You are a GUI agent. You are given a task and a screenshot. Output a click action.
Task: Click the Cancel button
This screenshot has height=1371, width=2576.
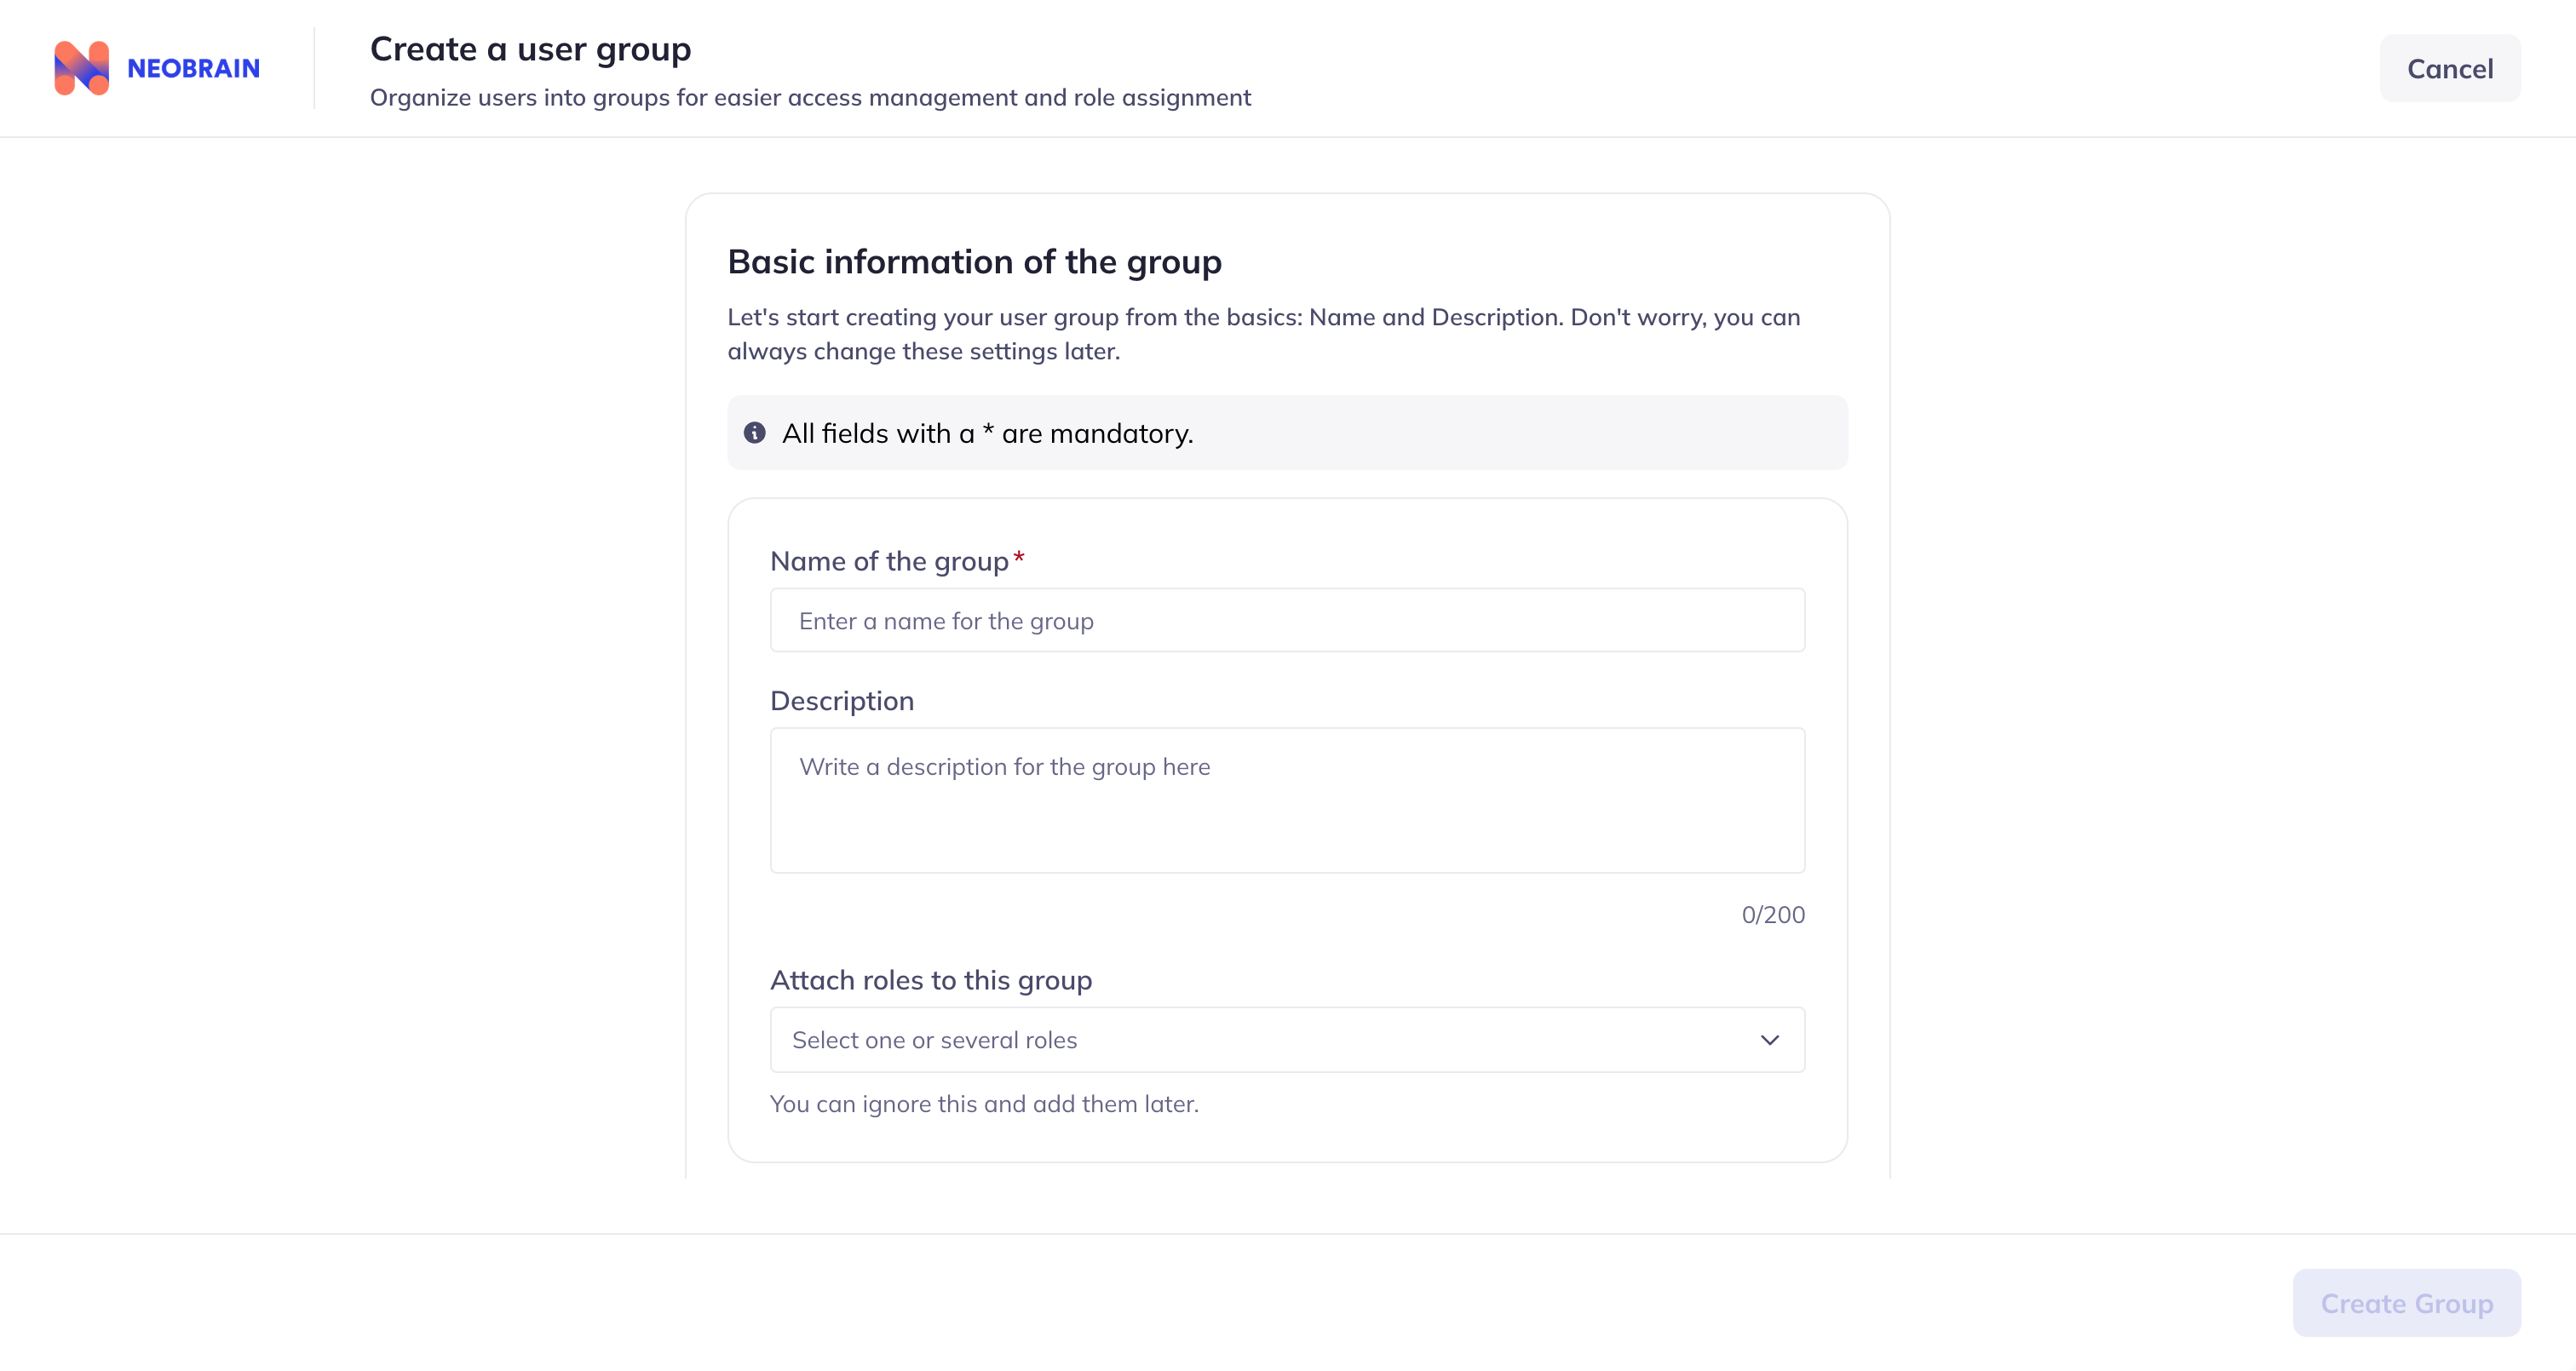pyautogui.click(x=2451, y=67)
